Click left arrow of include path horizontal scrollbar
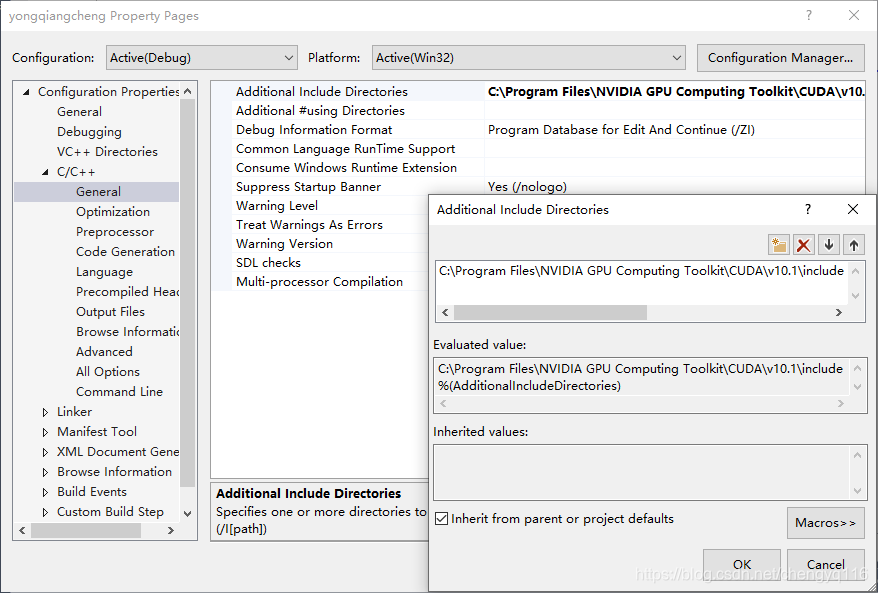The height and width of the screenshot is (593, 878). 445,312
